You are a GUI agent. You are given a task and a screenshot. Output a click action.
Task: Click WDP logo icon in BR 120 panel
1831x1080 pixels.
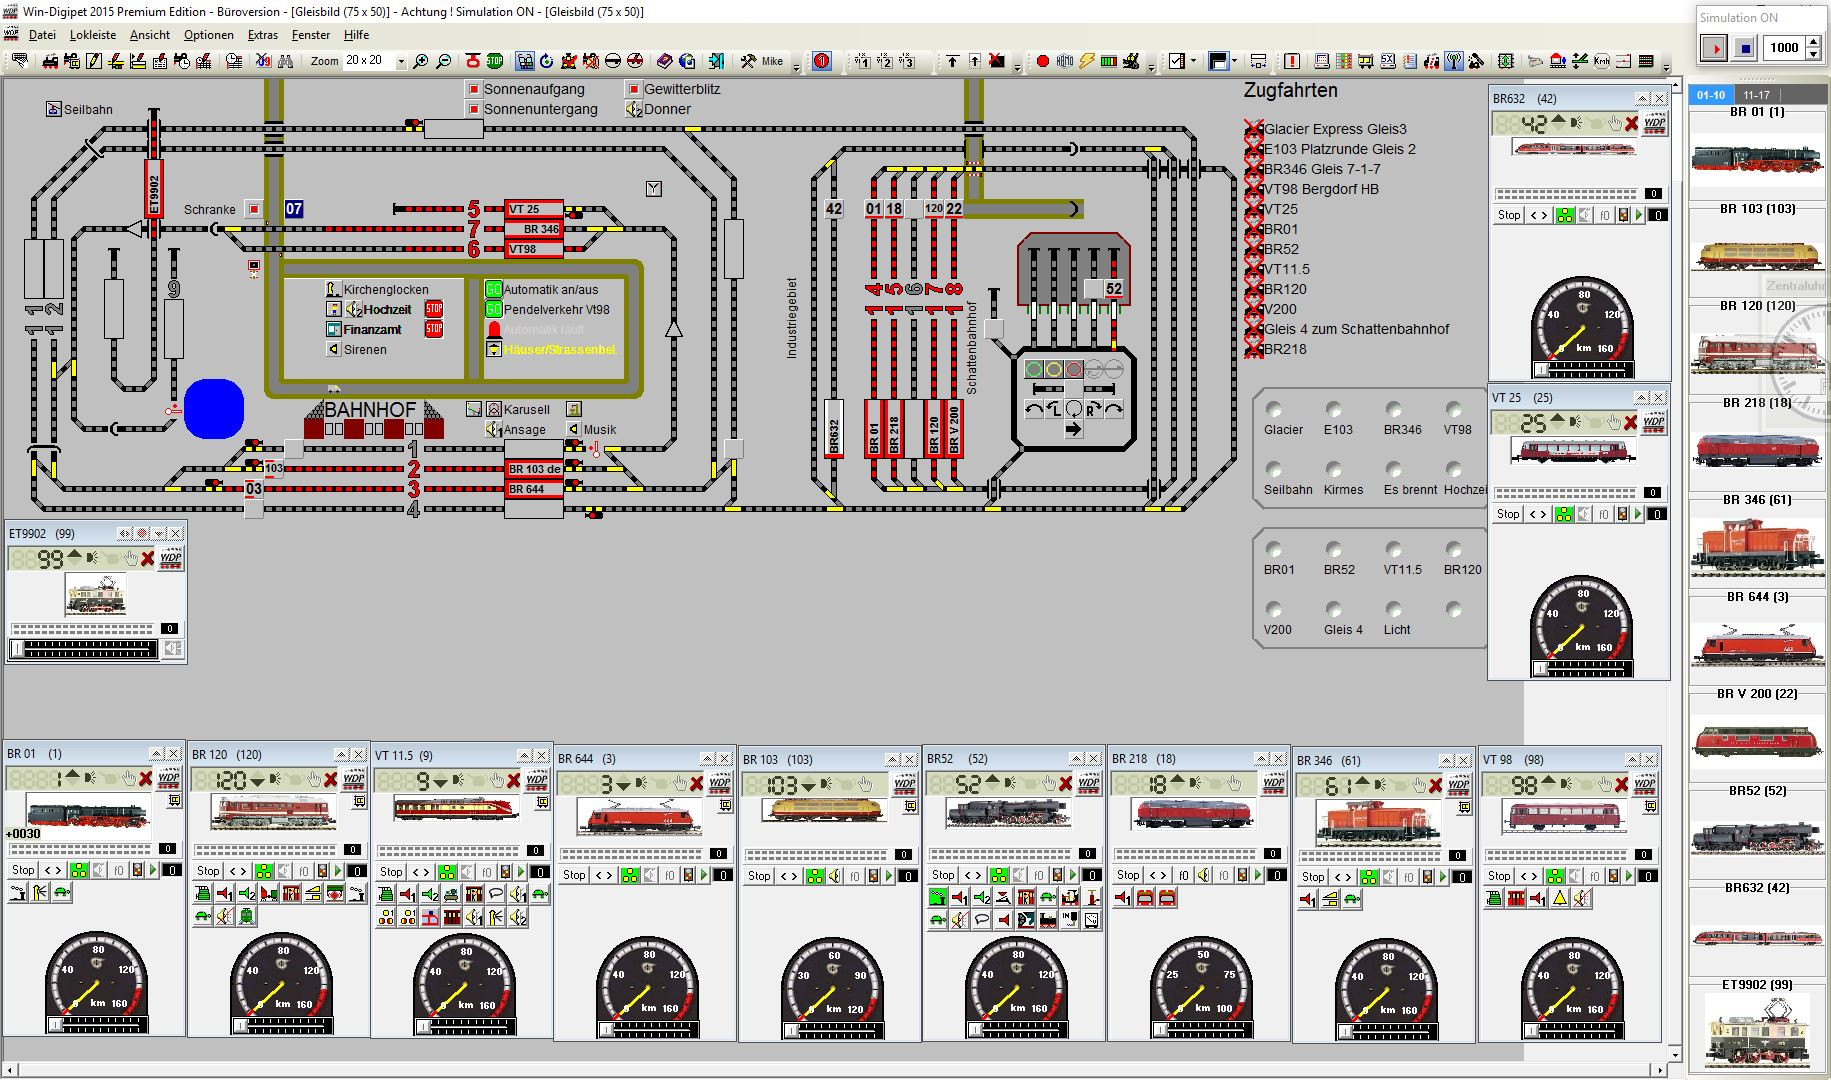(x=353, y=780)
